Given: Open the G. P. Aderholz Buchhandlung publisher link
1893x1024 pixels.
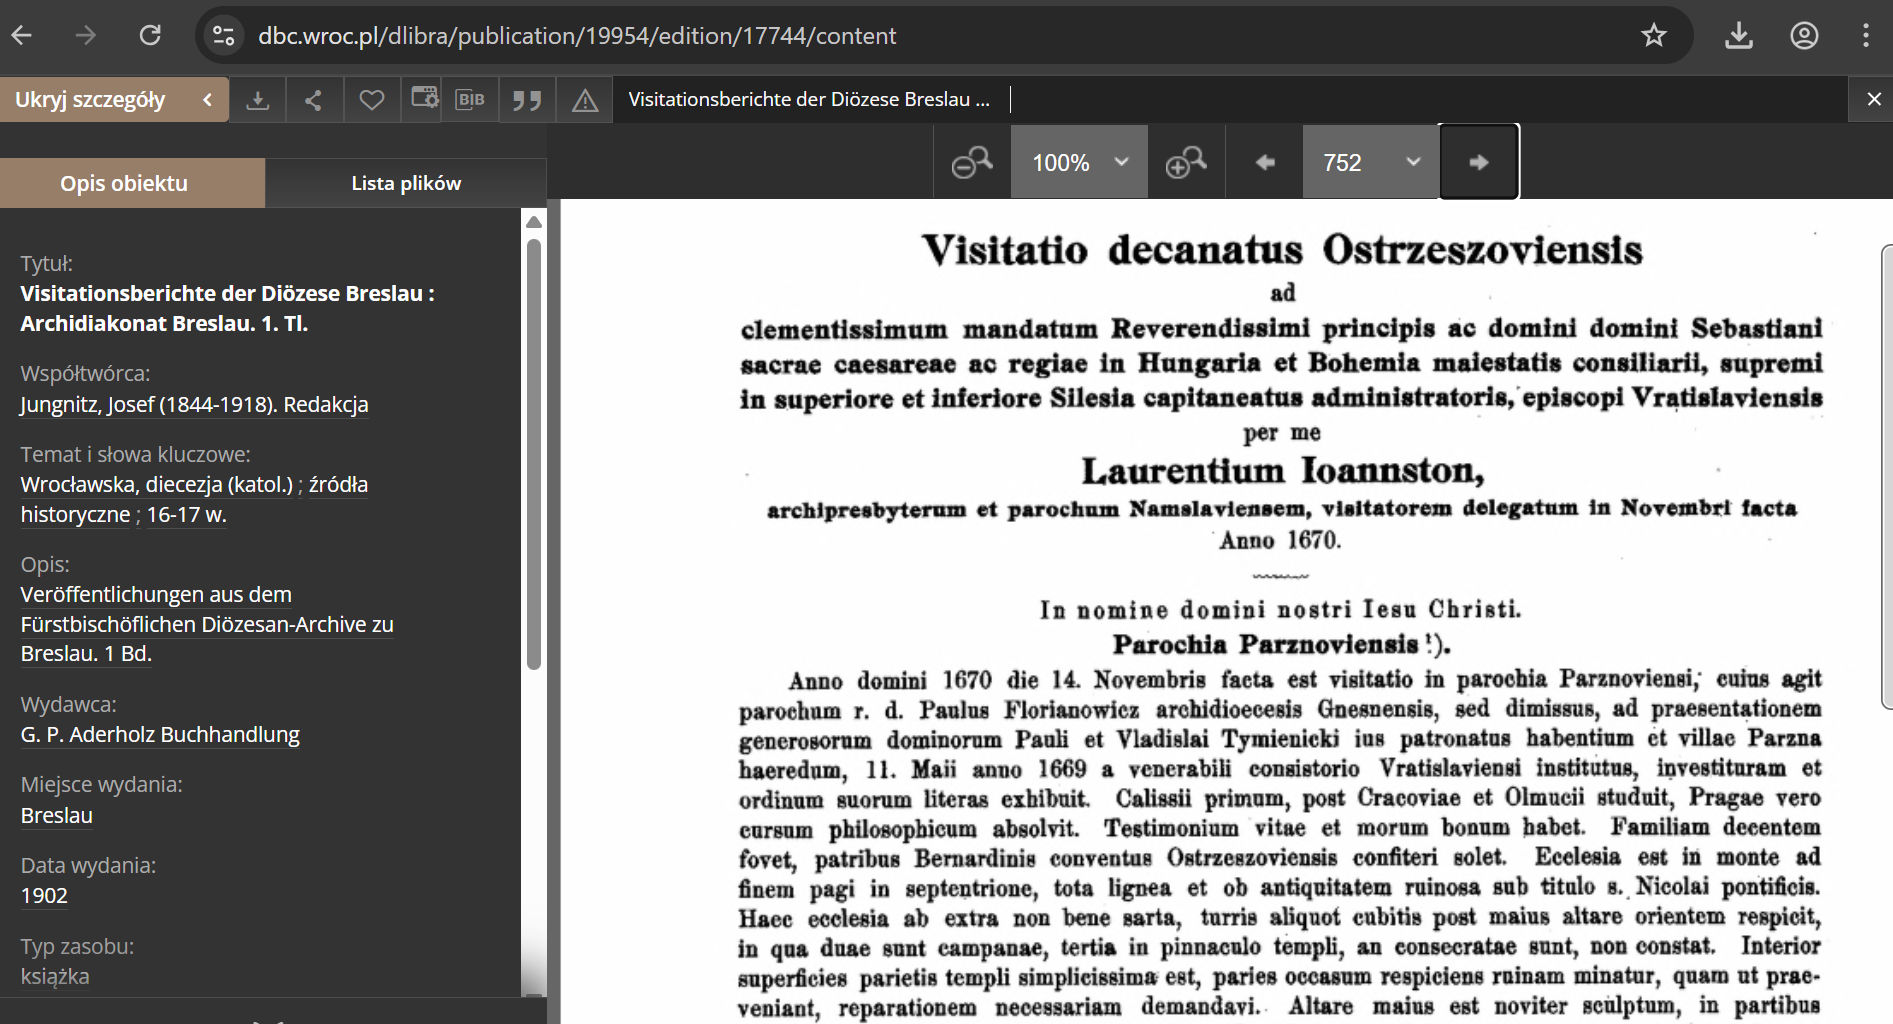Looking at the screenshot, I should pos(160,734).
